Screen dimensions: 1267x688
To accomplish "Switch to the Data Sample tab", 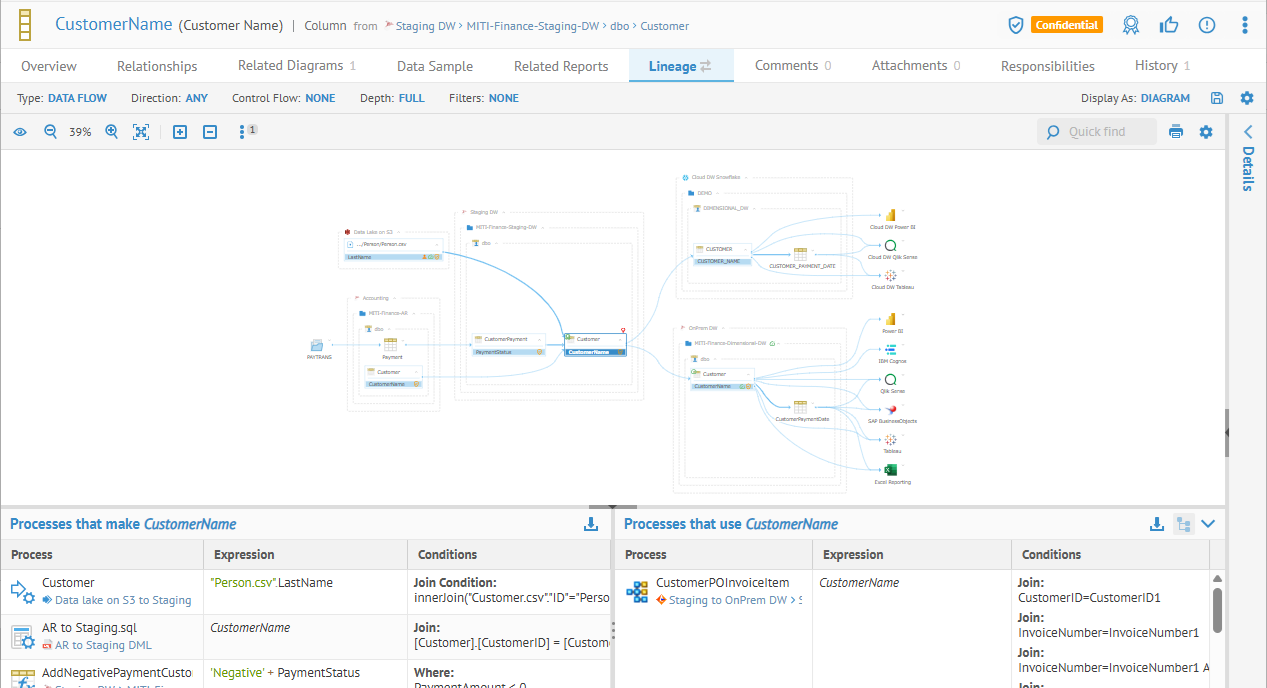I will [435, 66].
